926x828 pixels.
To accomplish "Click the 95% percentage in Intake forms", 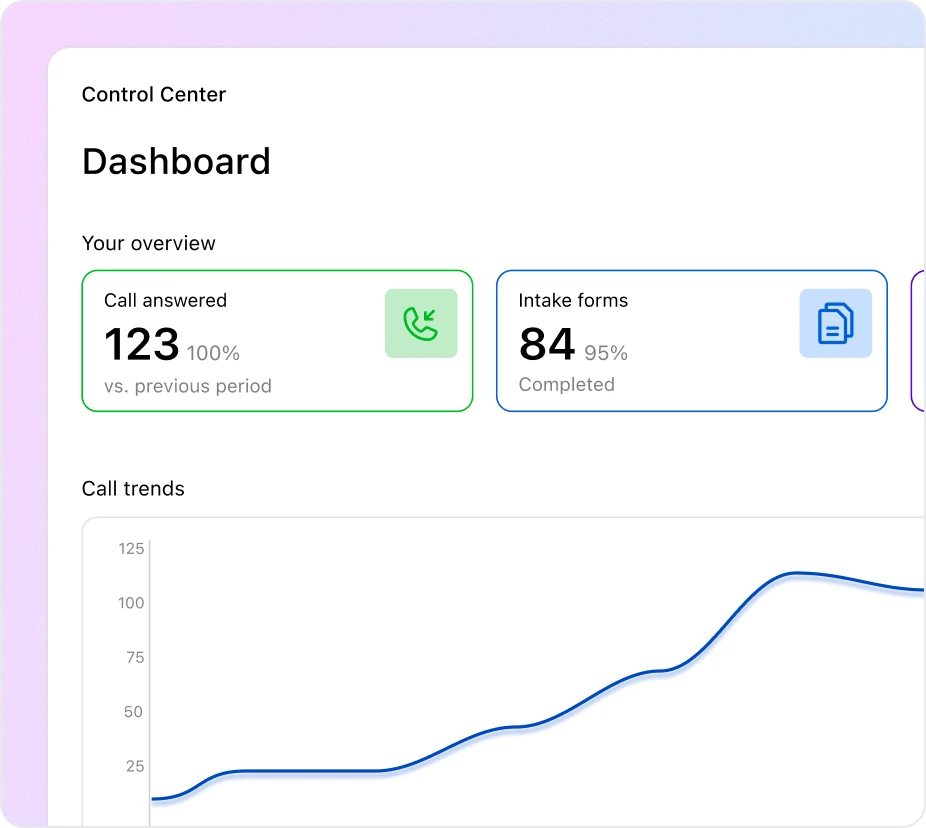I will 606,353.
